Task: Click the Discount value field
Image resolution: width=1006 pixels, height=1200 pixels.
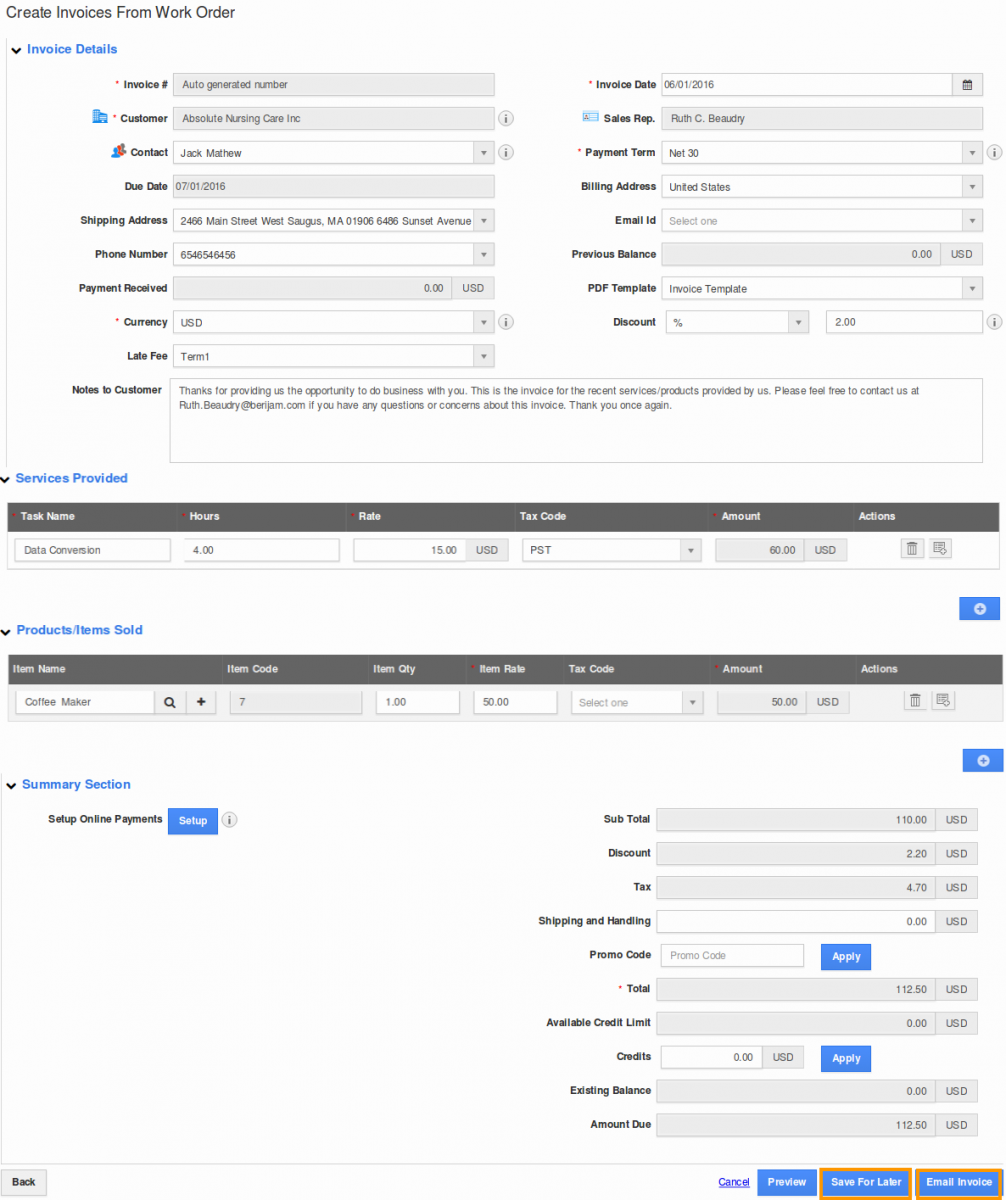Action: (x=905, y=323)
